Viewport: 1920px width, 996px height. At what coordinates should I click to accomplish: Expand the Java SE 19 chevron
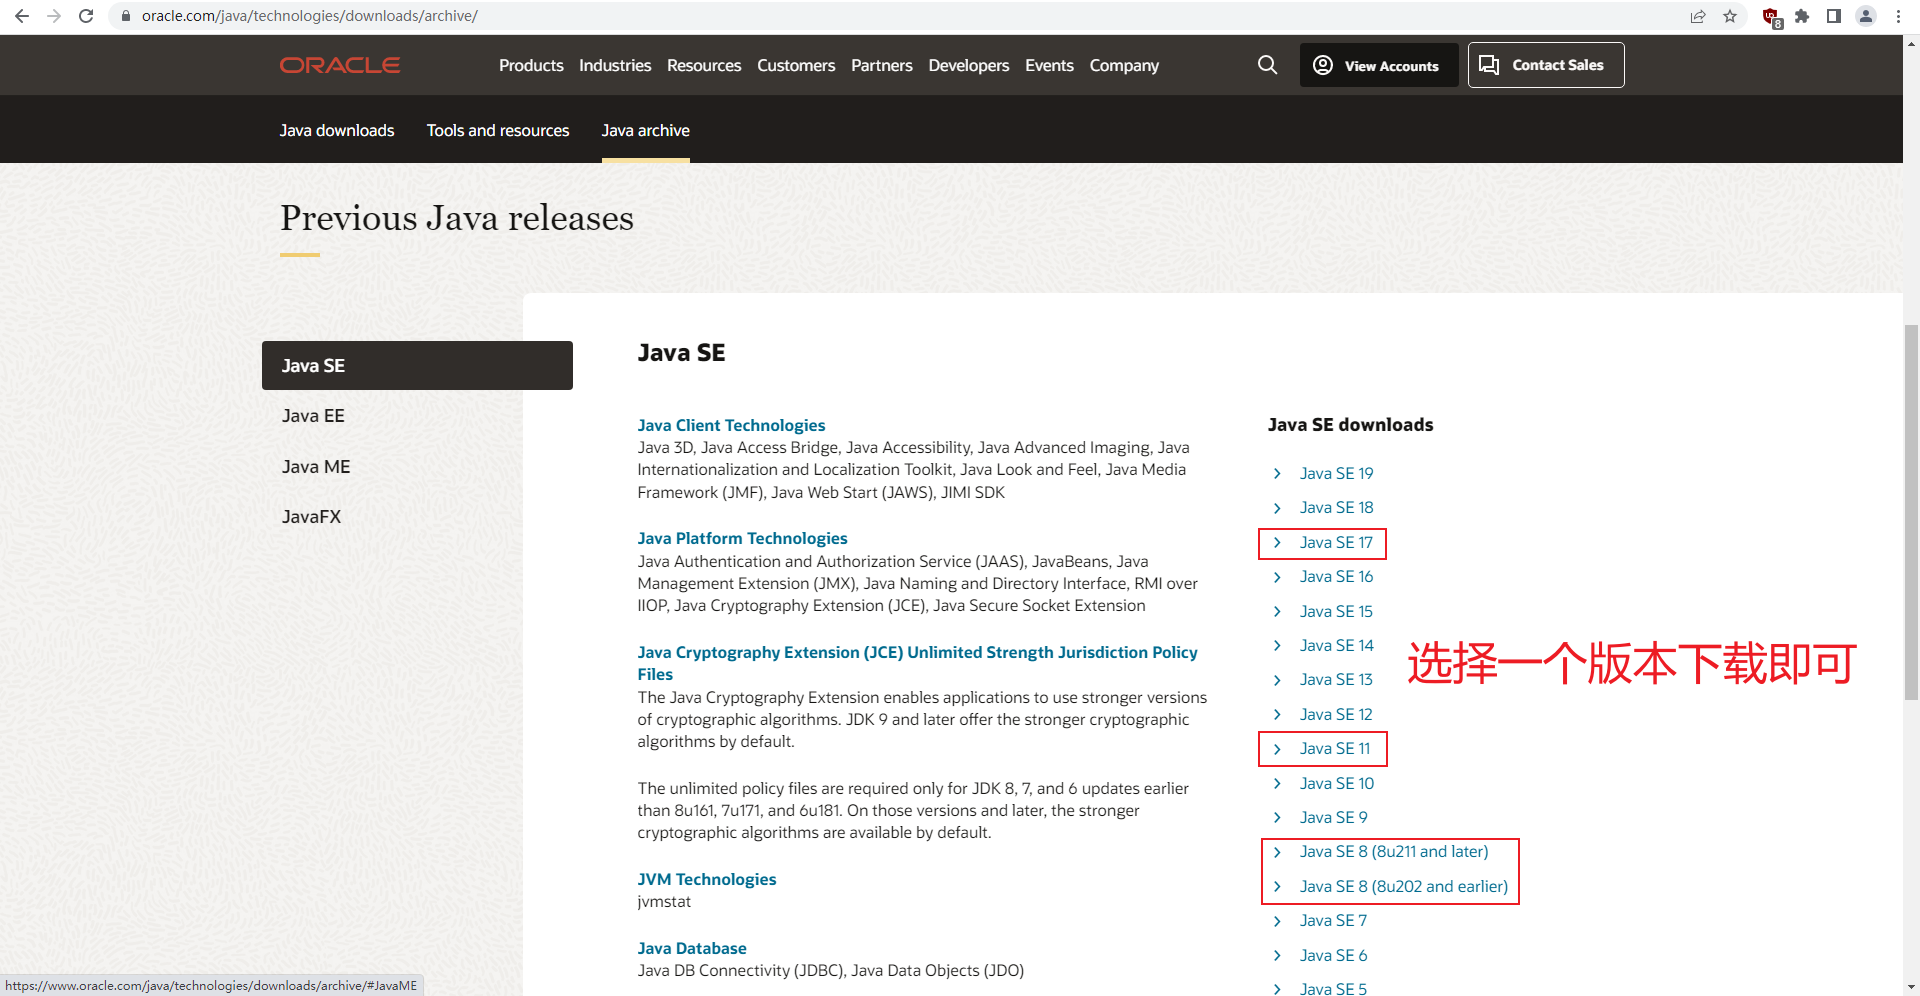point(1277,473)
